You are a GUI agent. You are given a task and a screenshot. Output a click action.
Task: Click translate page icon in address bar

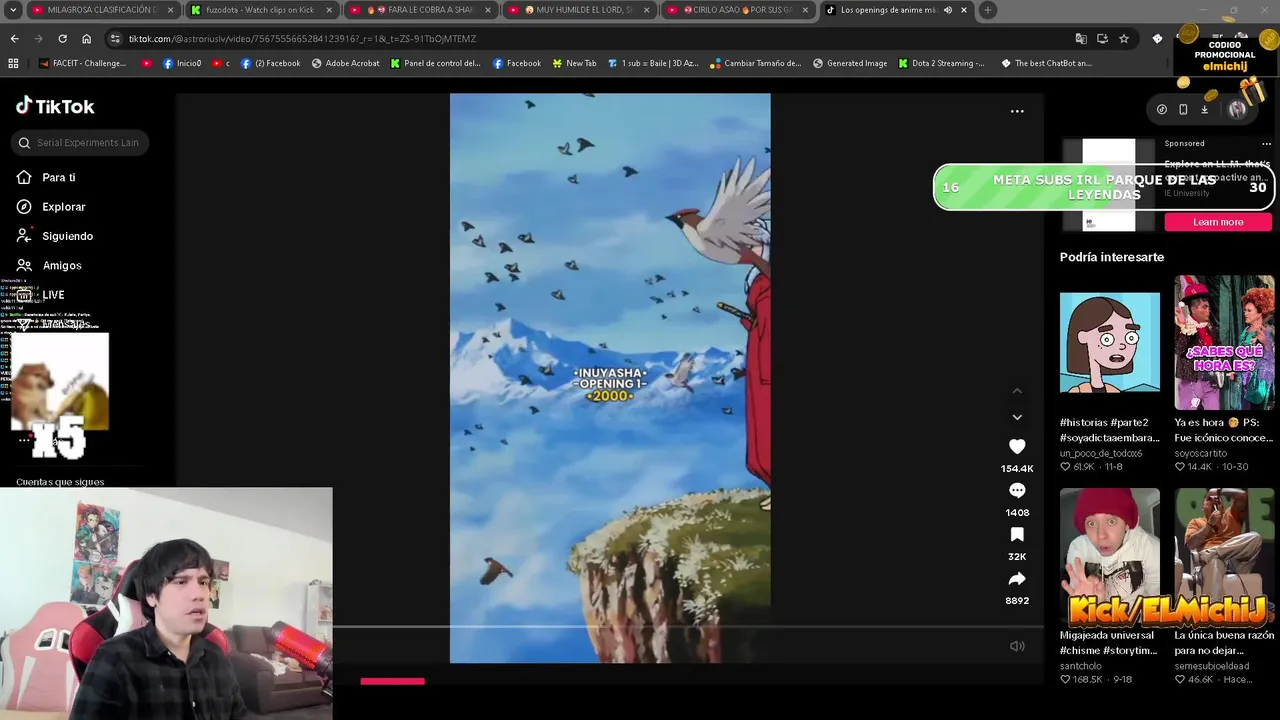tap(1081, 38)
